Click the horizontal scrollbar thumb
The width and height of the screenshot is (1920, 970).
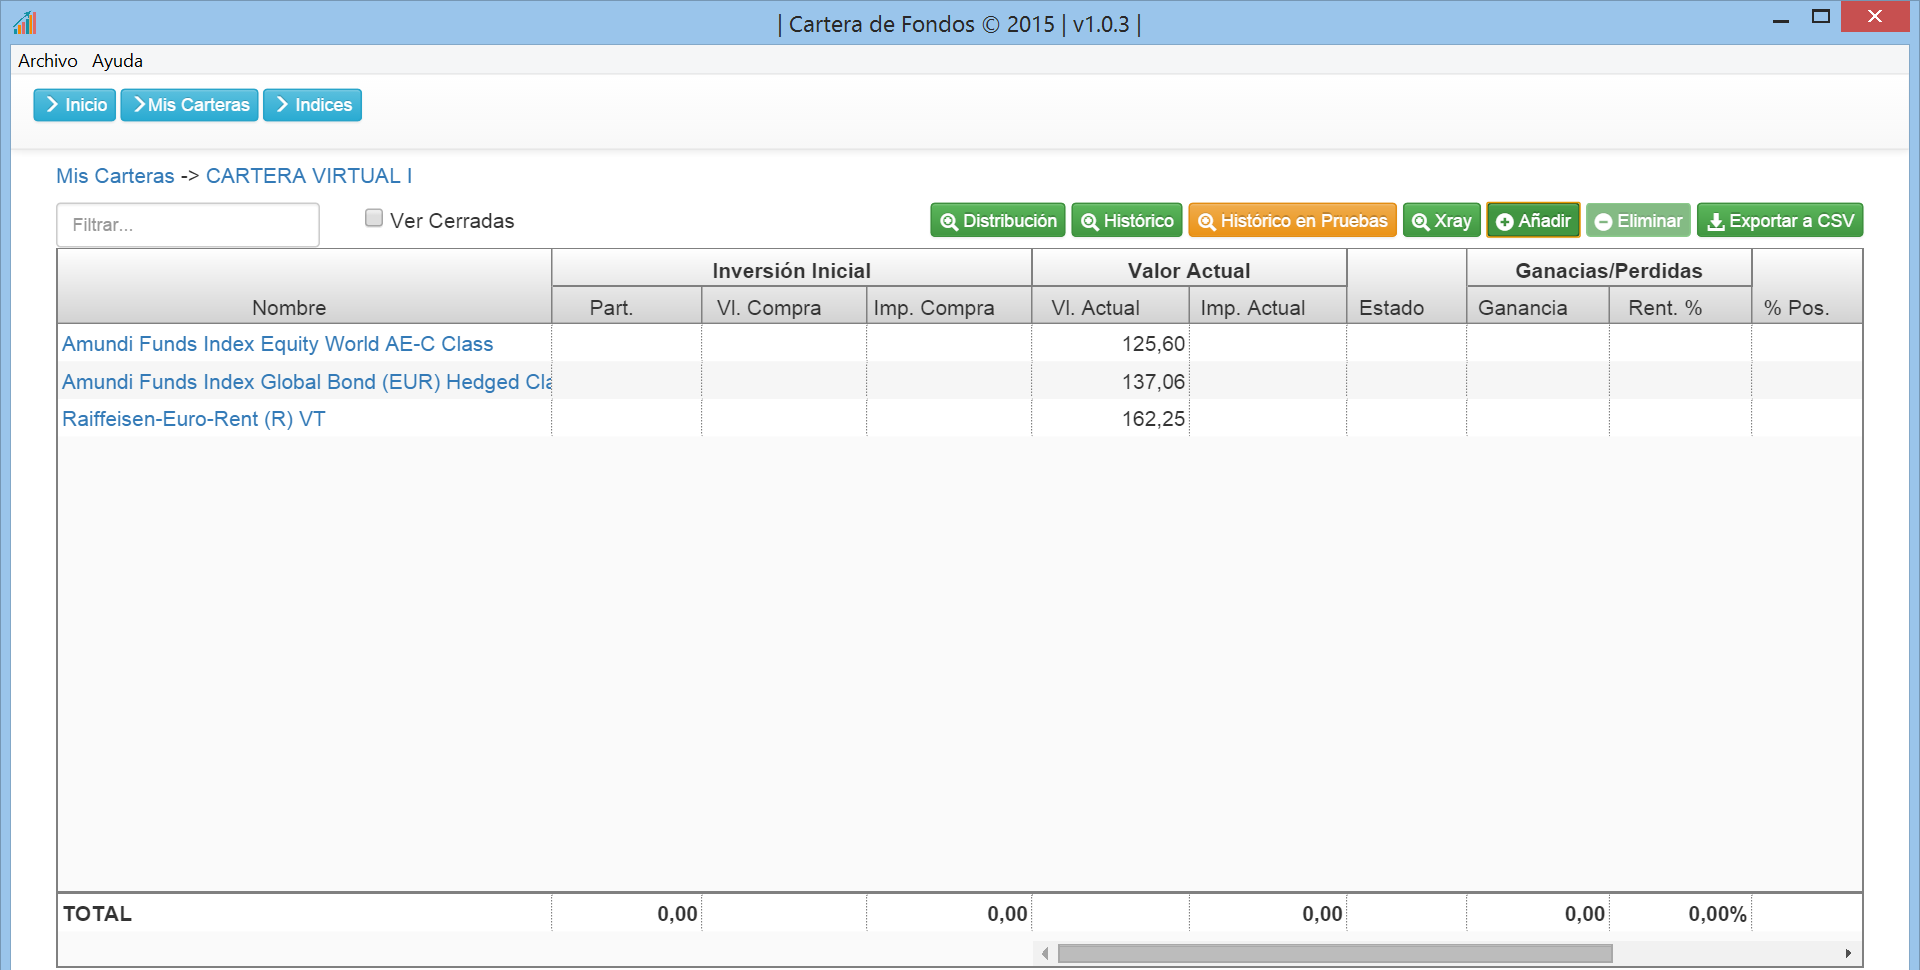[1335, 954]
